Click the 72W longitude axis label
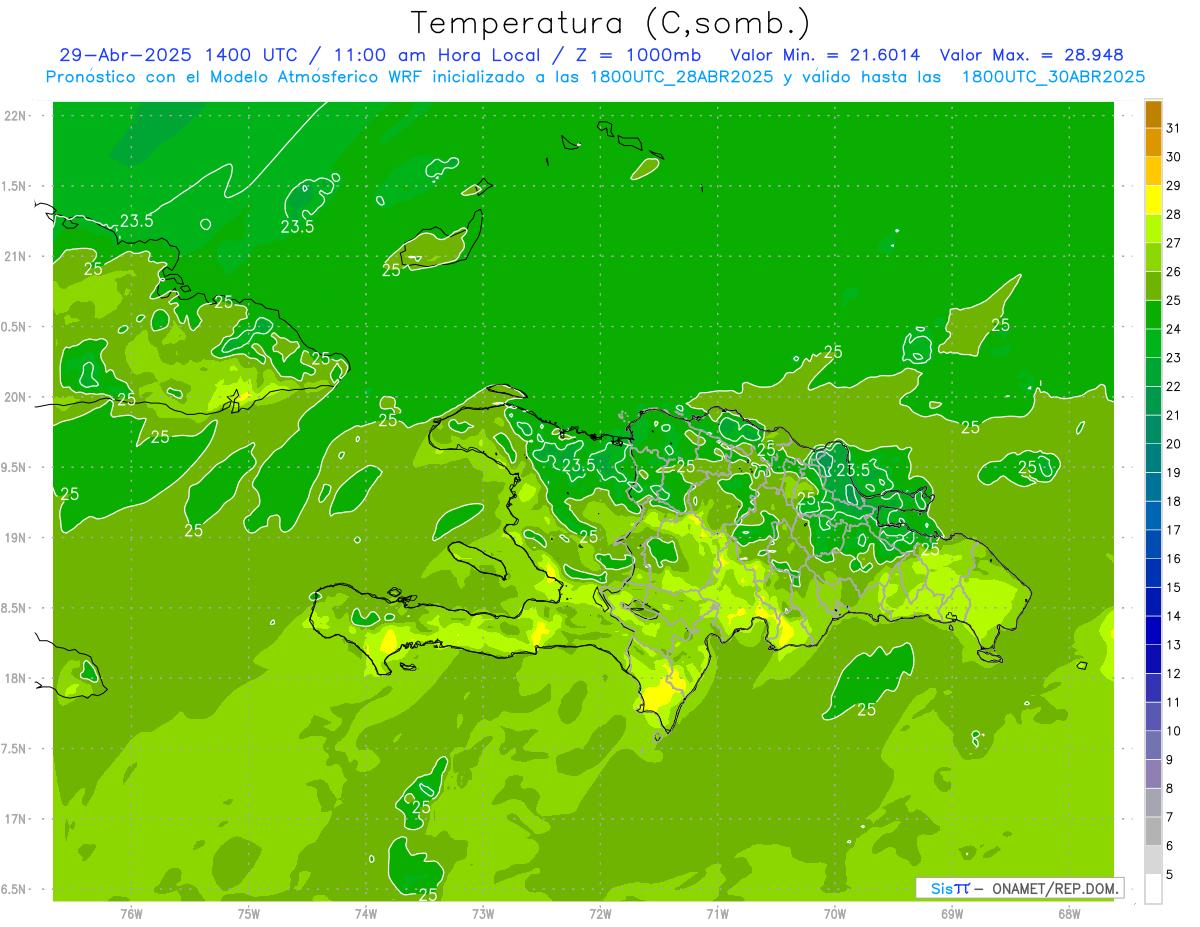The image size is (1200, 927). click(x=600, y=913)
